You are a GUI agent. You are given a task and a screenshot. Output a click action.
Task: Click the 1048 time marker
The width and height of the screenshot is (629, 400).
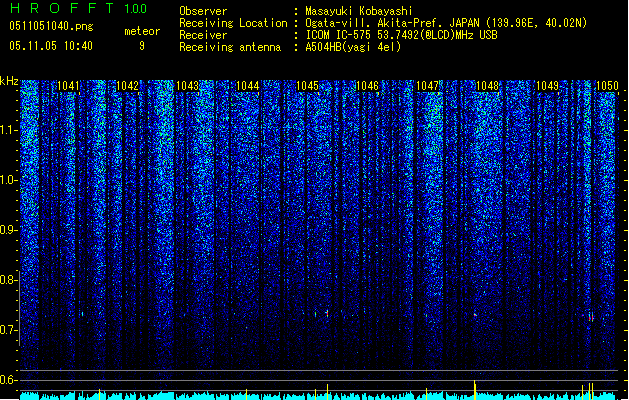tap(487, 86)
